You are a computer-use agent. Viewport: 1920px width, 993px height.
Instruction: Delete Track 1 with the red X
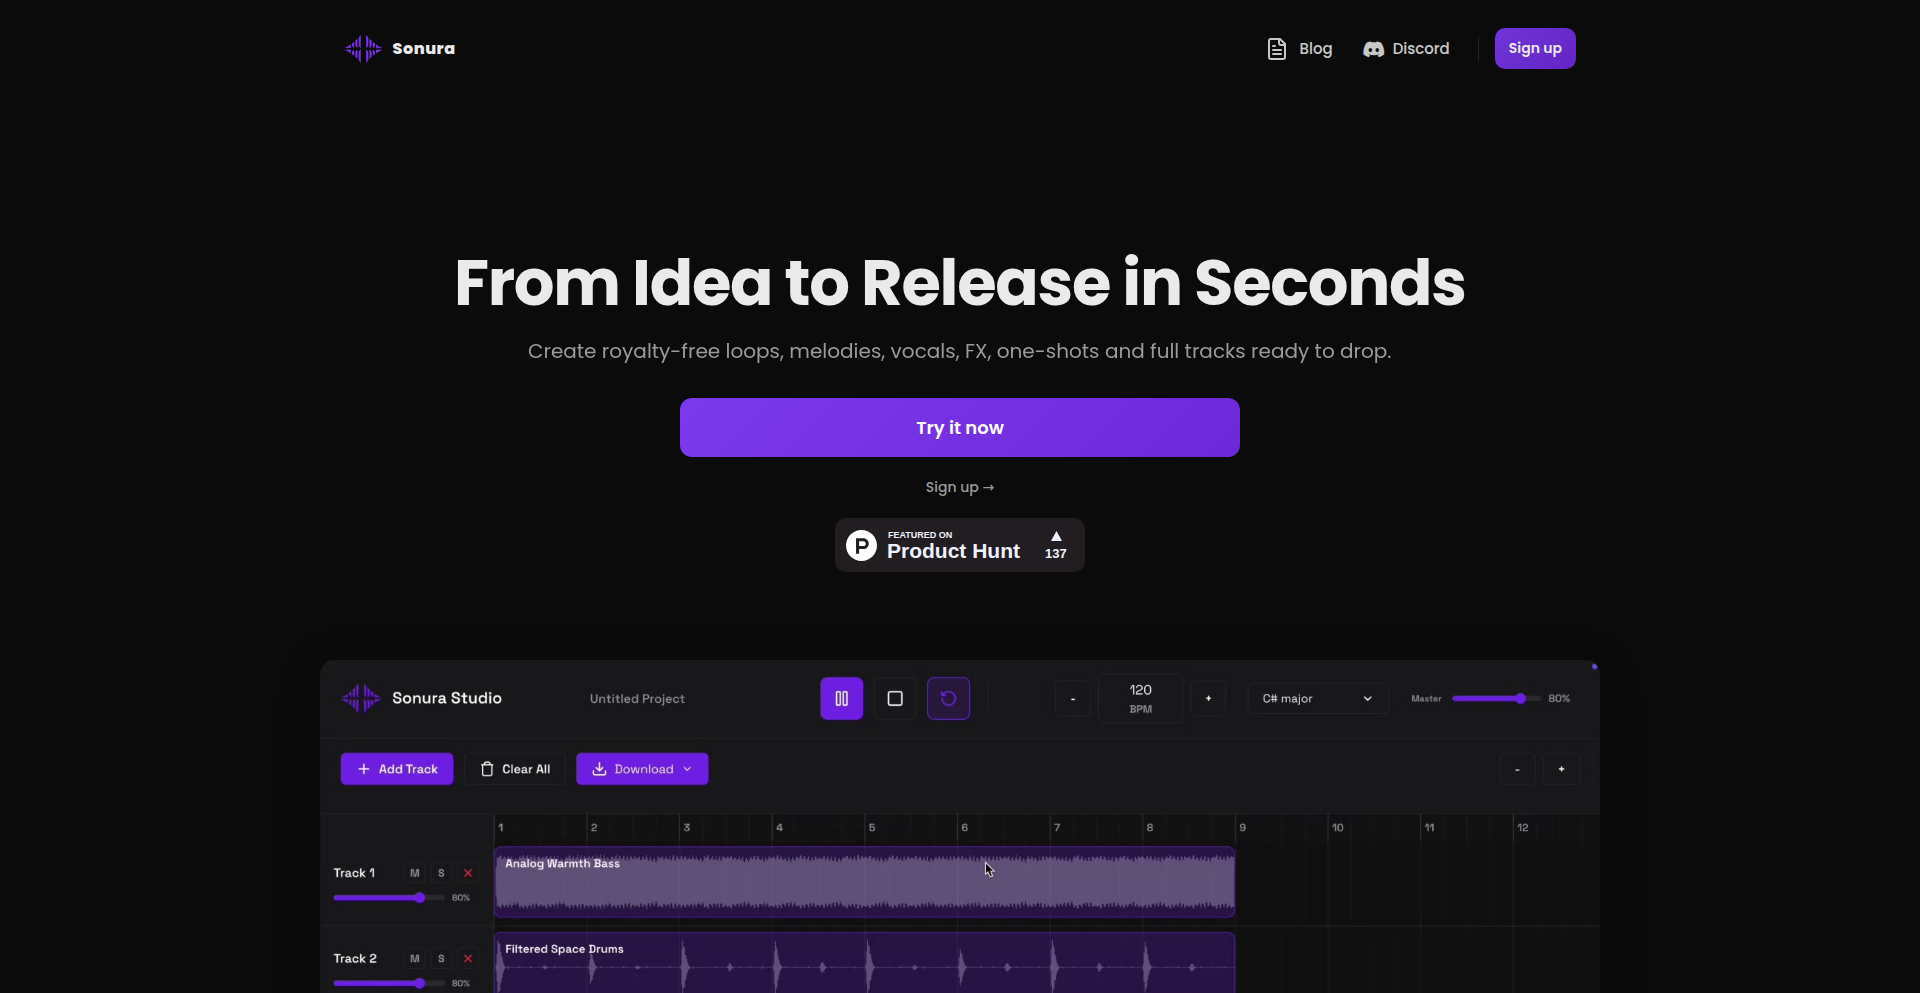[x=468, y=873]
